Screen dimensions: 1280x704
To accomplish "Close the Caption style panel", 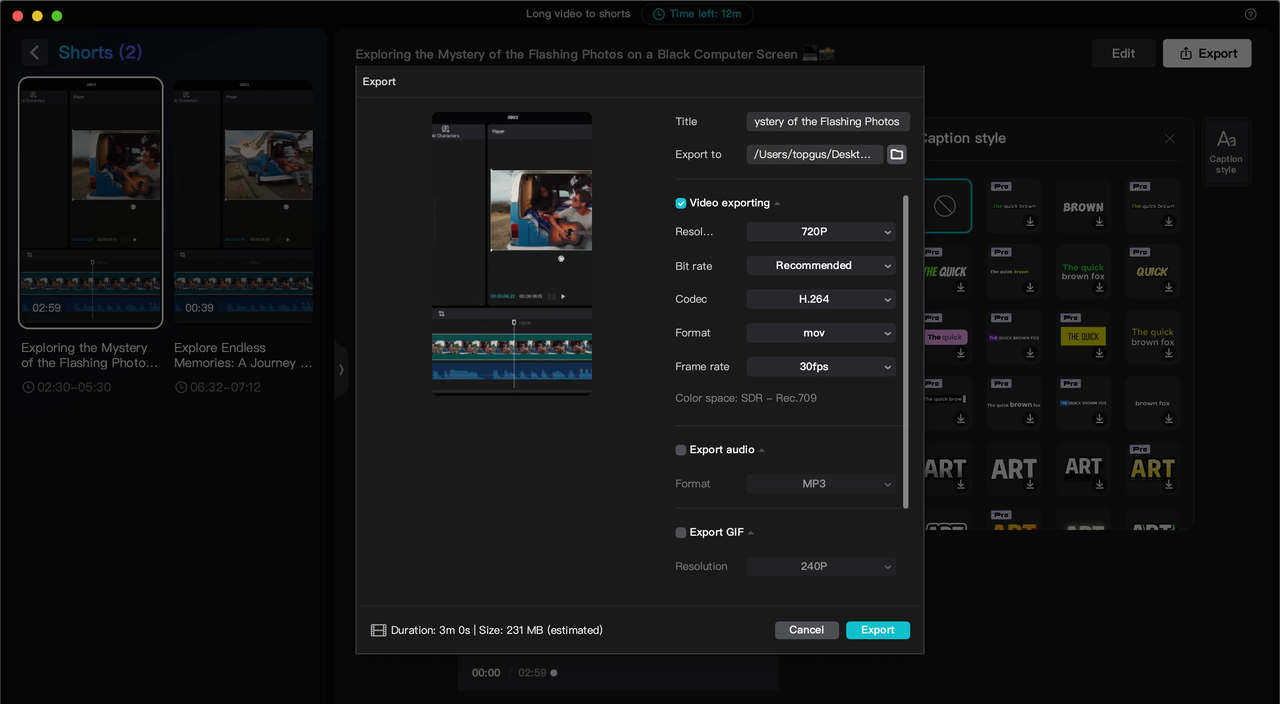I will [1169, 138].
